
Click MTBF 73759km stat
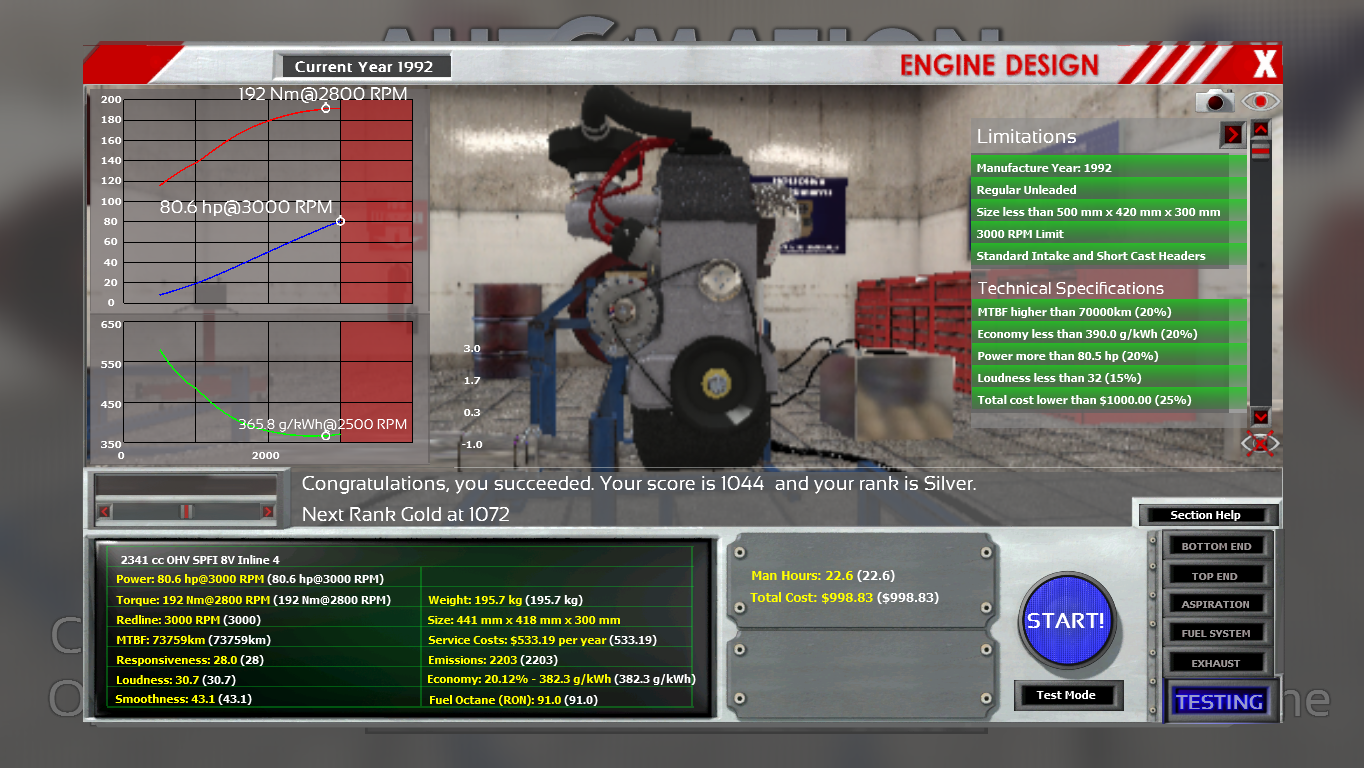click(193, 640)
